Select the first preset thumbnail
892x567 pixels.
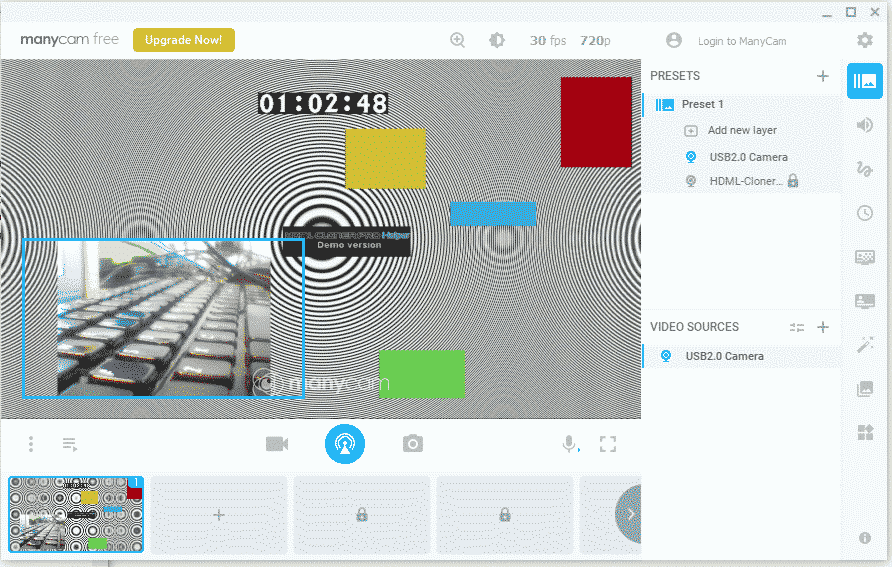click(x=76, y=514)
